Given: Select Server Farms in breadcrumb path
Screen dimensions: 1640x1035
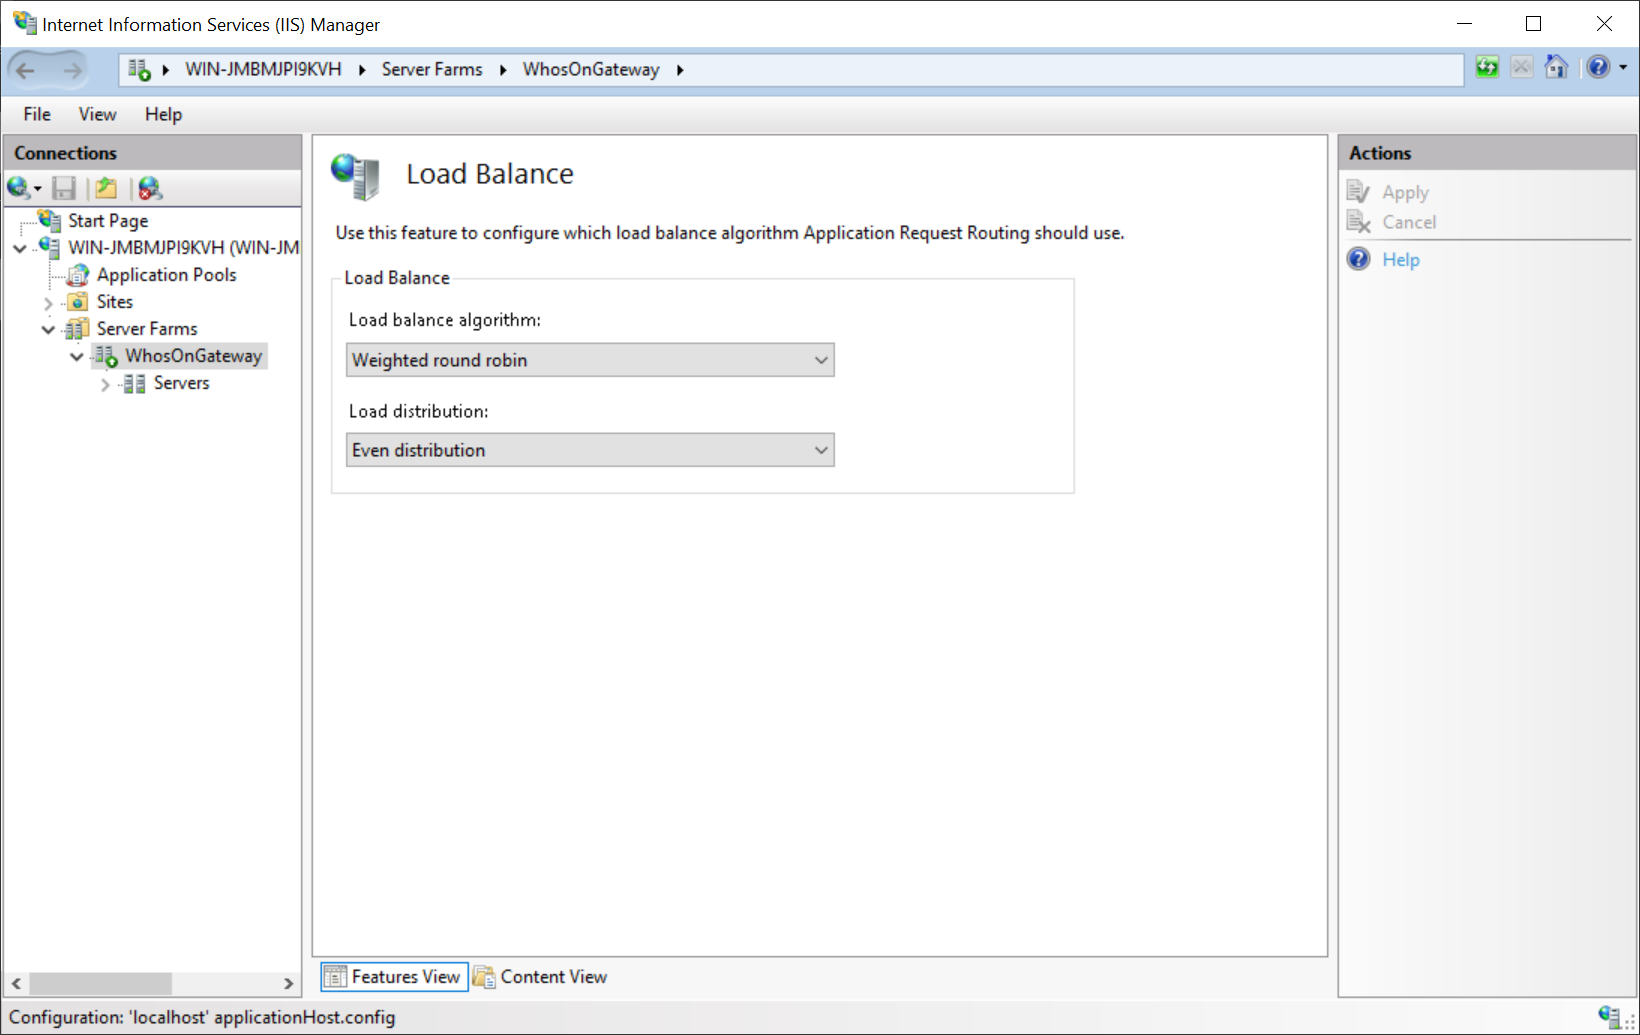Looking at the screenshot, I should click(432, 70).
